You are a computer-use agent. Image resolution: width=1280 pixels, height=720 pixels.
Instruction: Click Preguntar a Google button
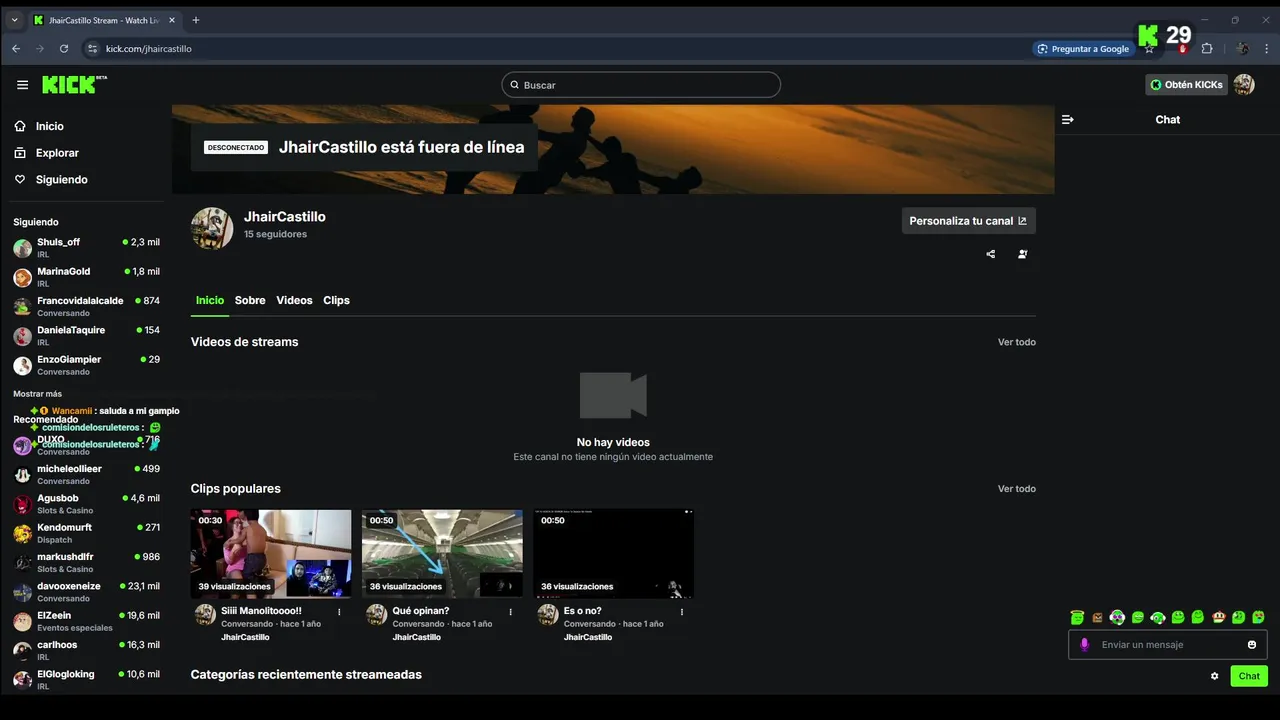(x=1083, y=48)
